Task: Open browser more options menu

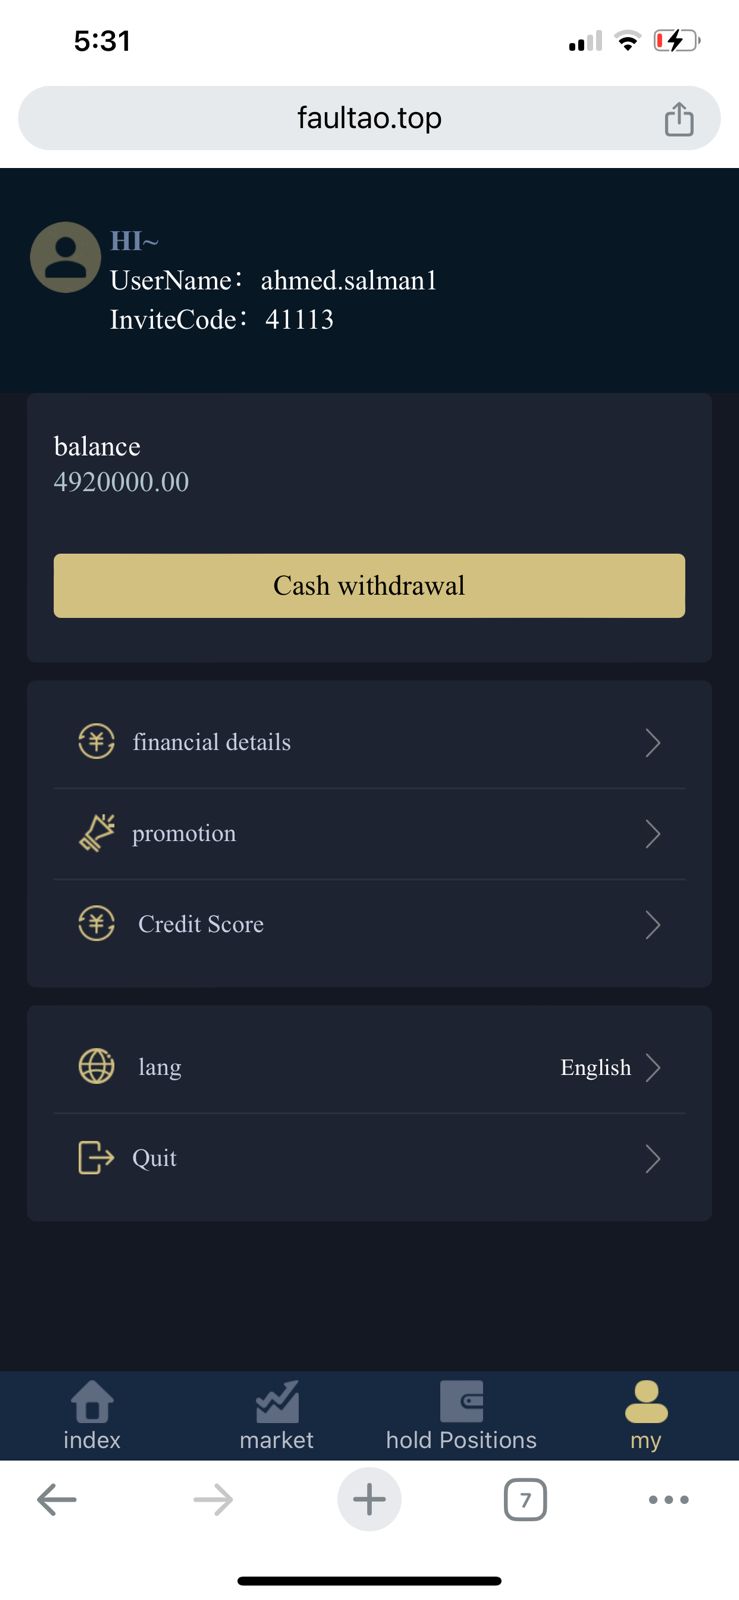Action: point(668,1499)
